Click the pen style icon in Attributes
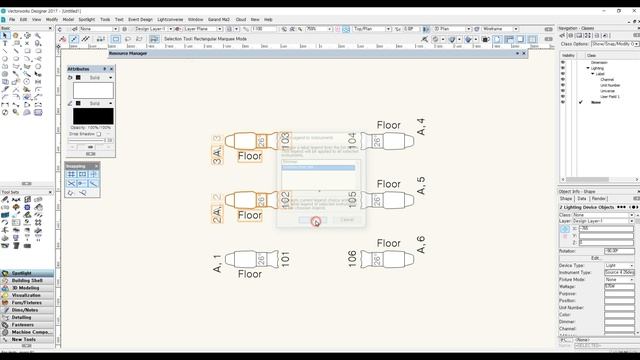The image size is (640, 360). tap(70, 103)
